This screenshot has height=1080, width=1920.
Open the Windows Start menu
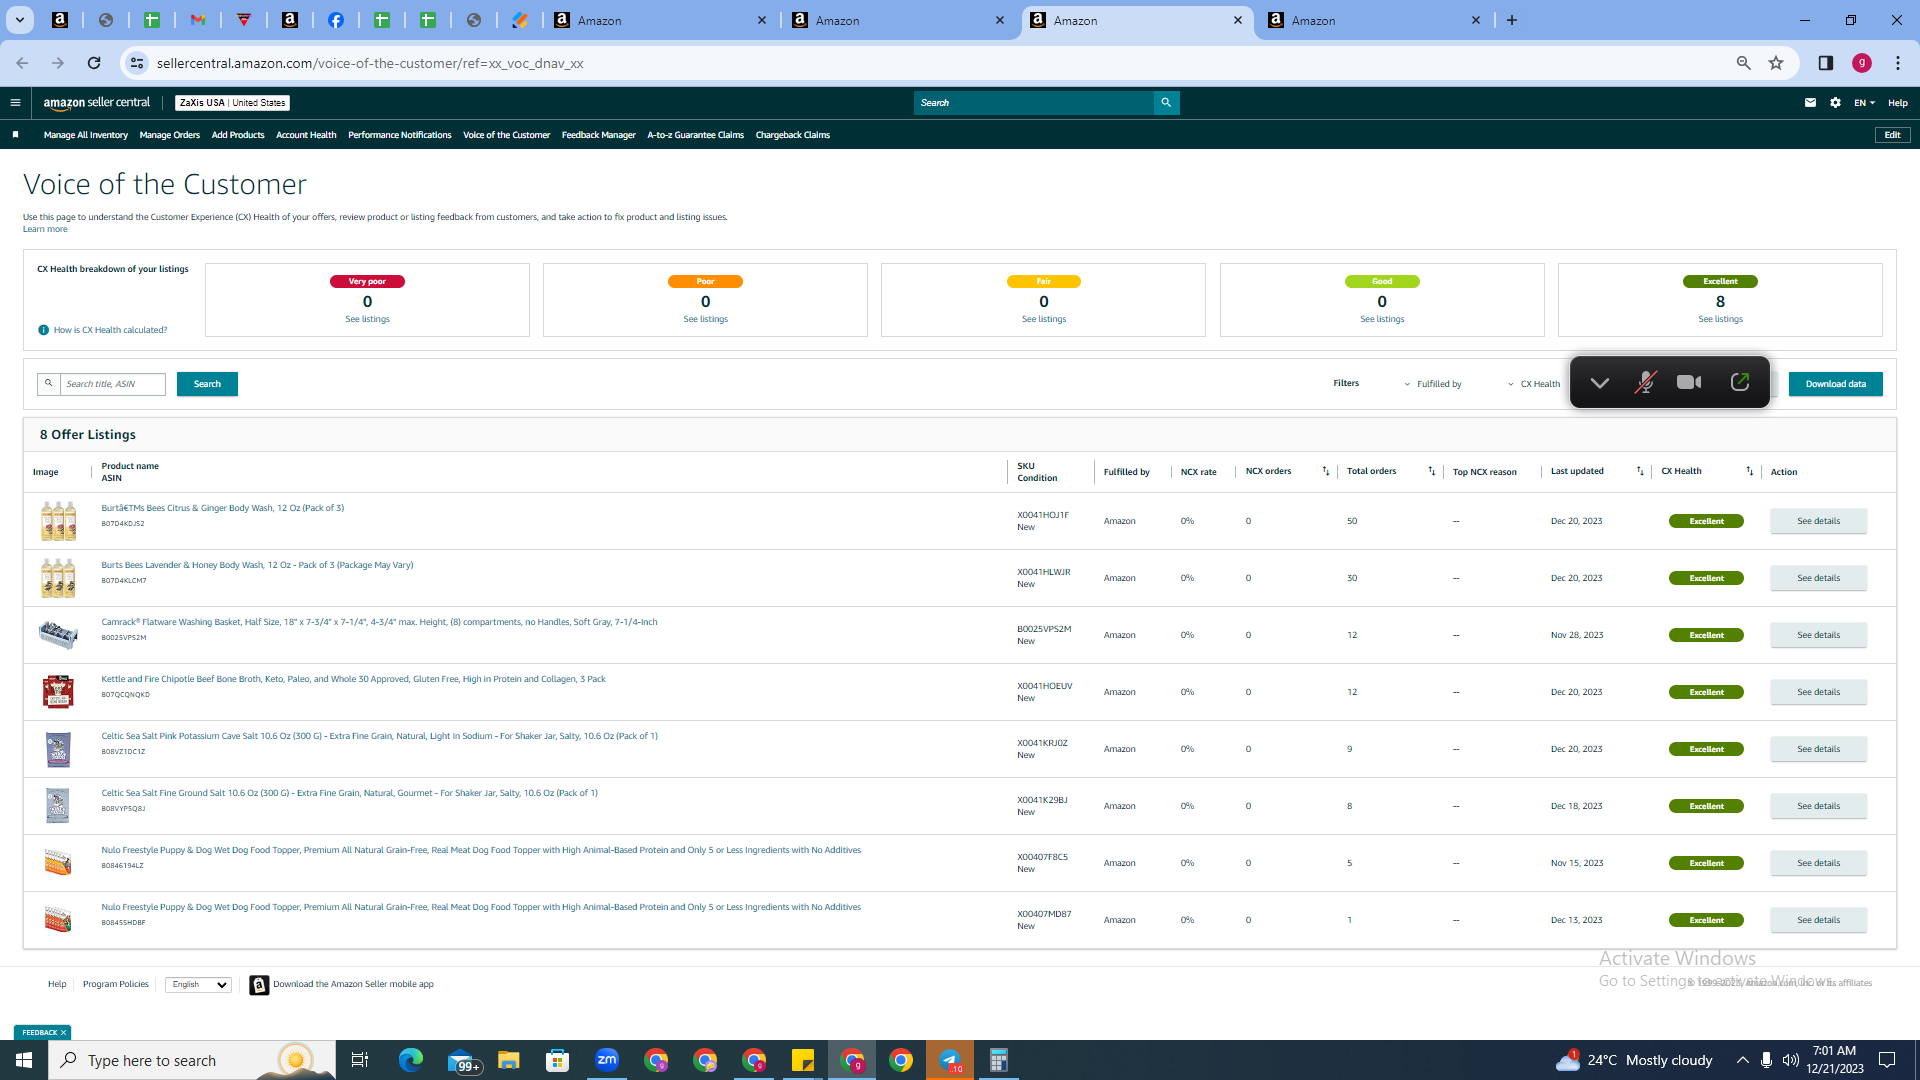24,1060
